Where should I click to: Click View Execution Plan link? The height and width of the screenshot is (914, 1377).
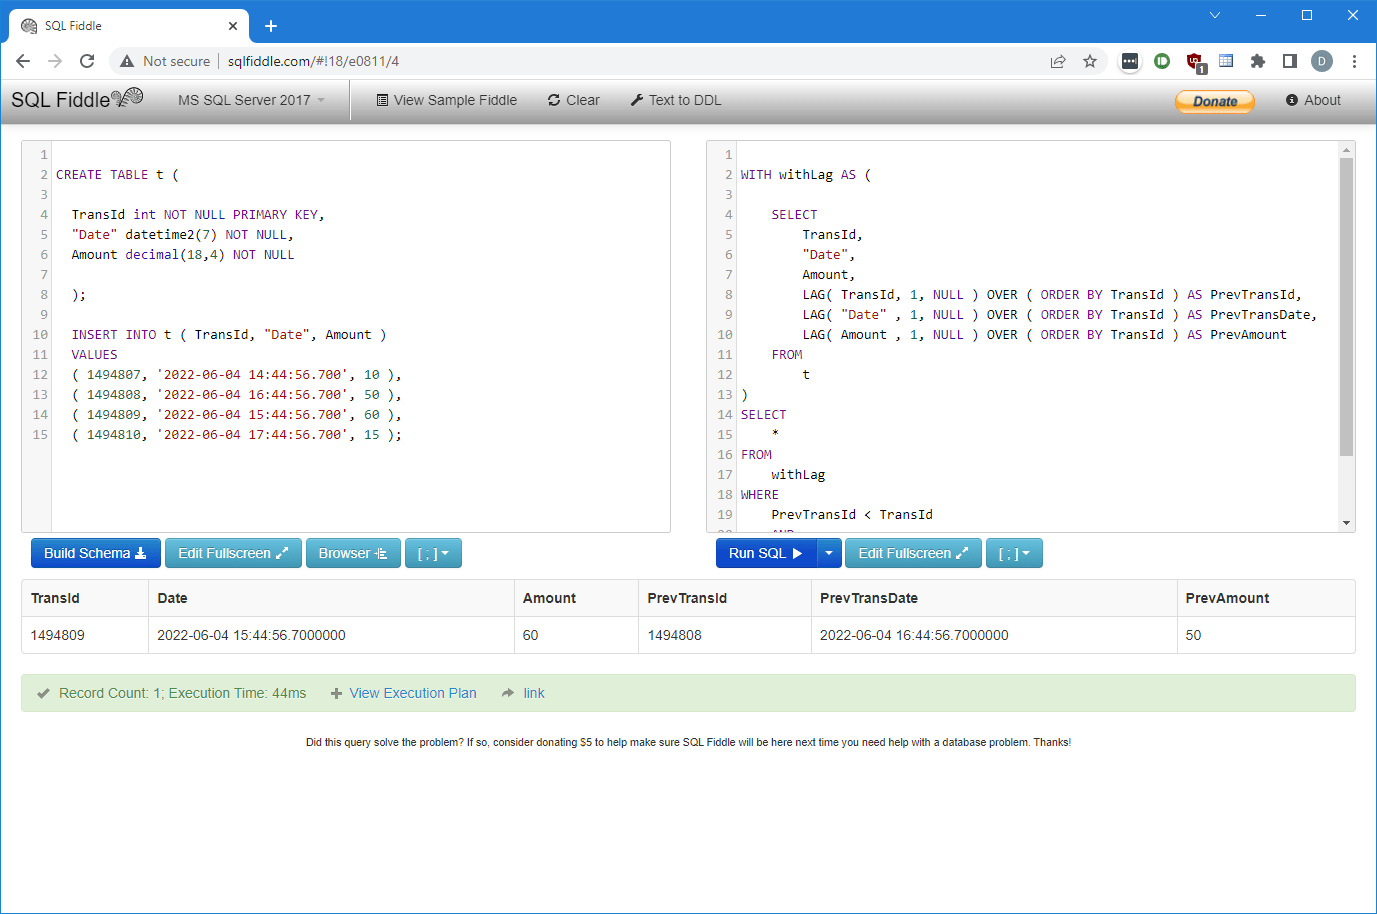(413, 693)
